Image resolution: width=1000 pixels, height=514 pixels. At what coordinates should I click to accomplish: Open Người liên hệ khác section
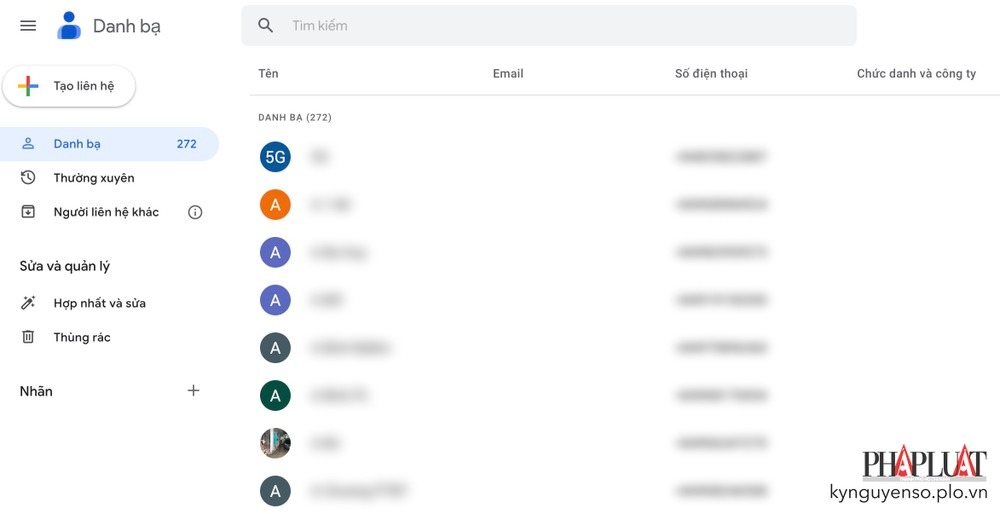106,212
